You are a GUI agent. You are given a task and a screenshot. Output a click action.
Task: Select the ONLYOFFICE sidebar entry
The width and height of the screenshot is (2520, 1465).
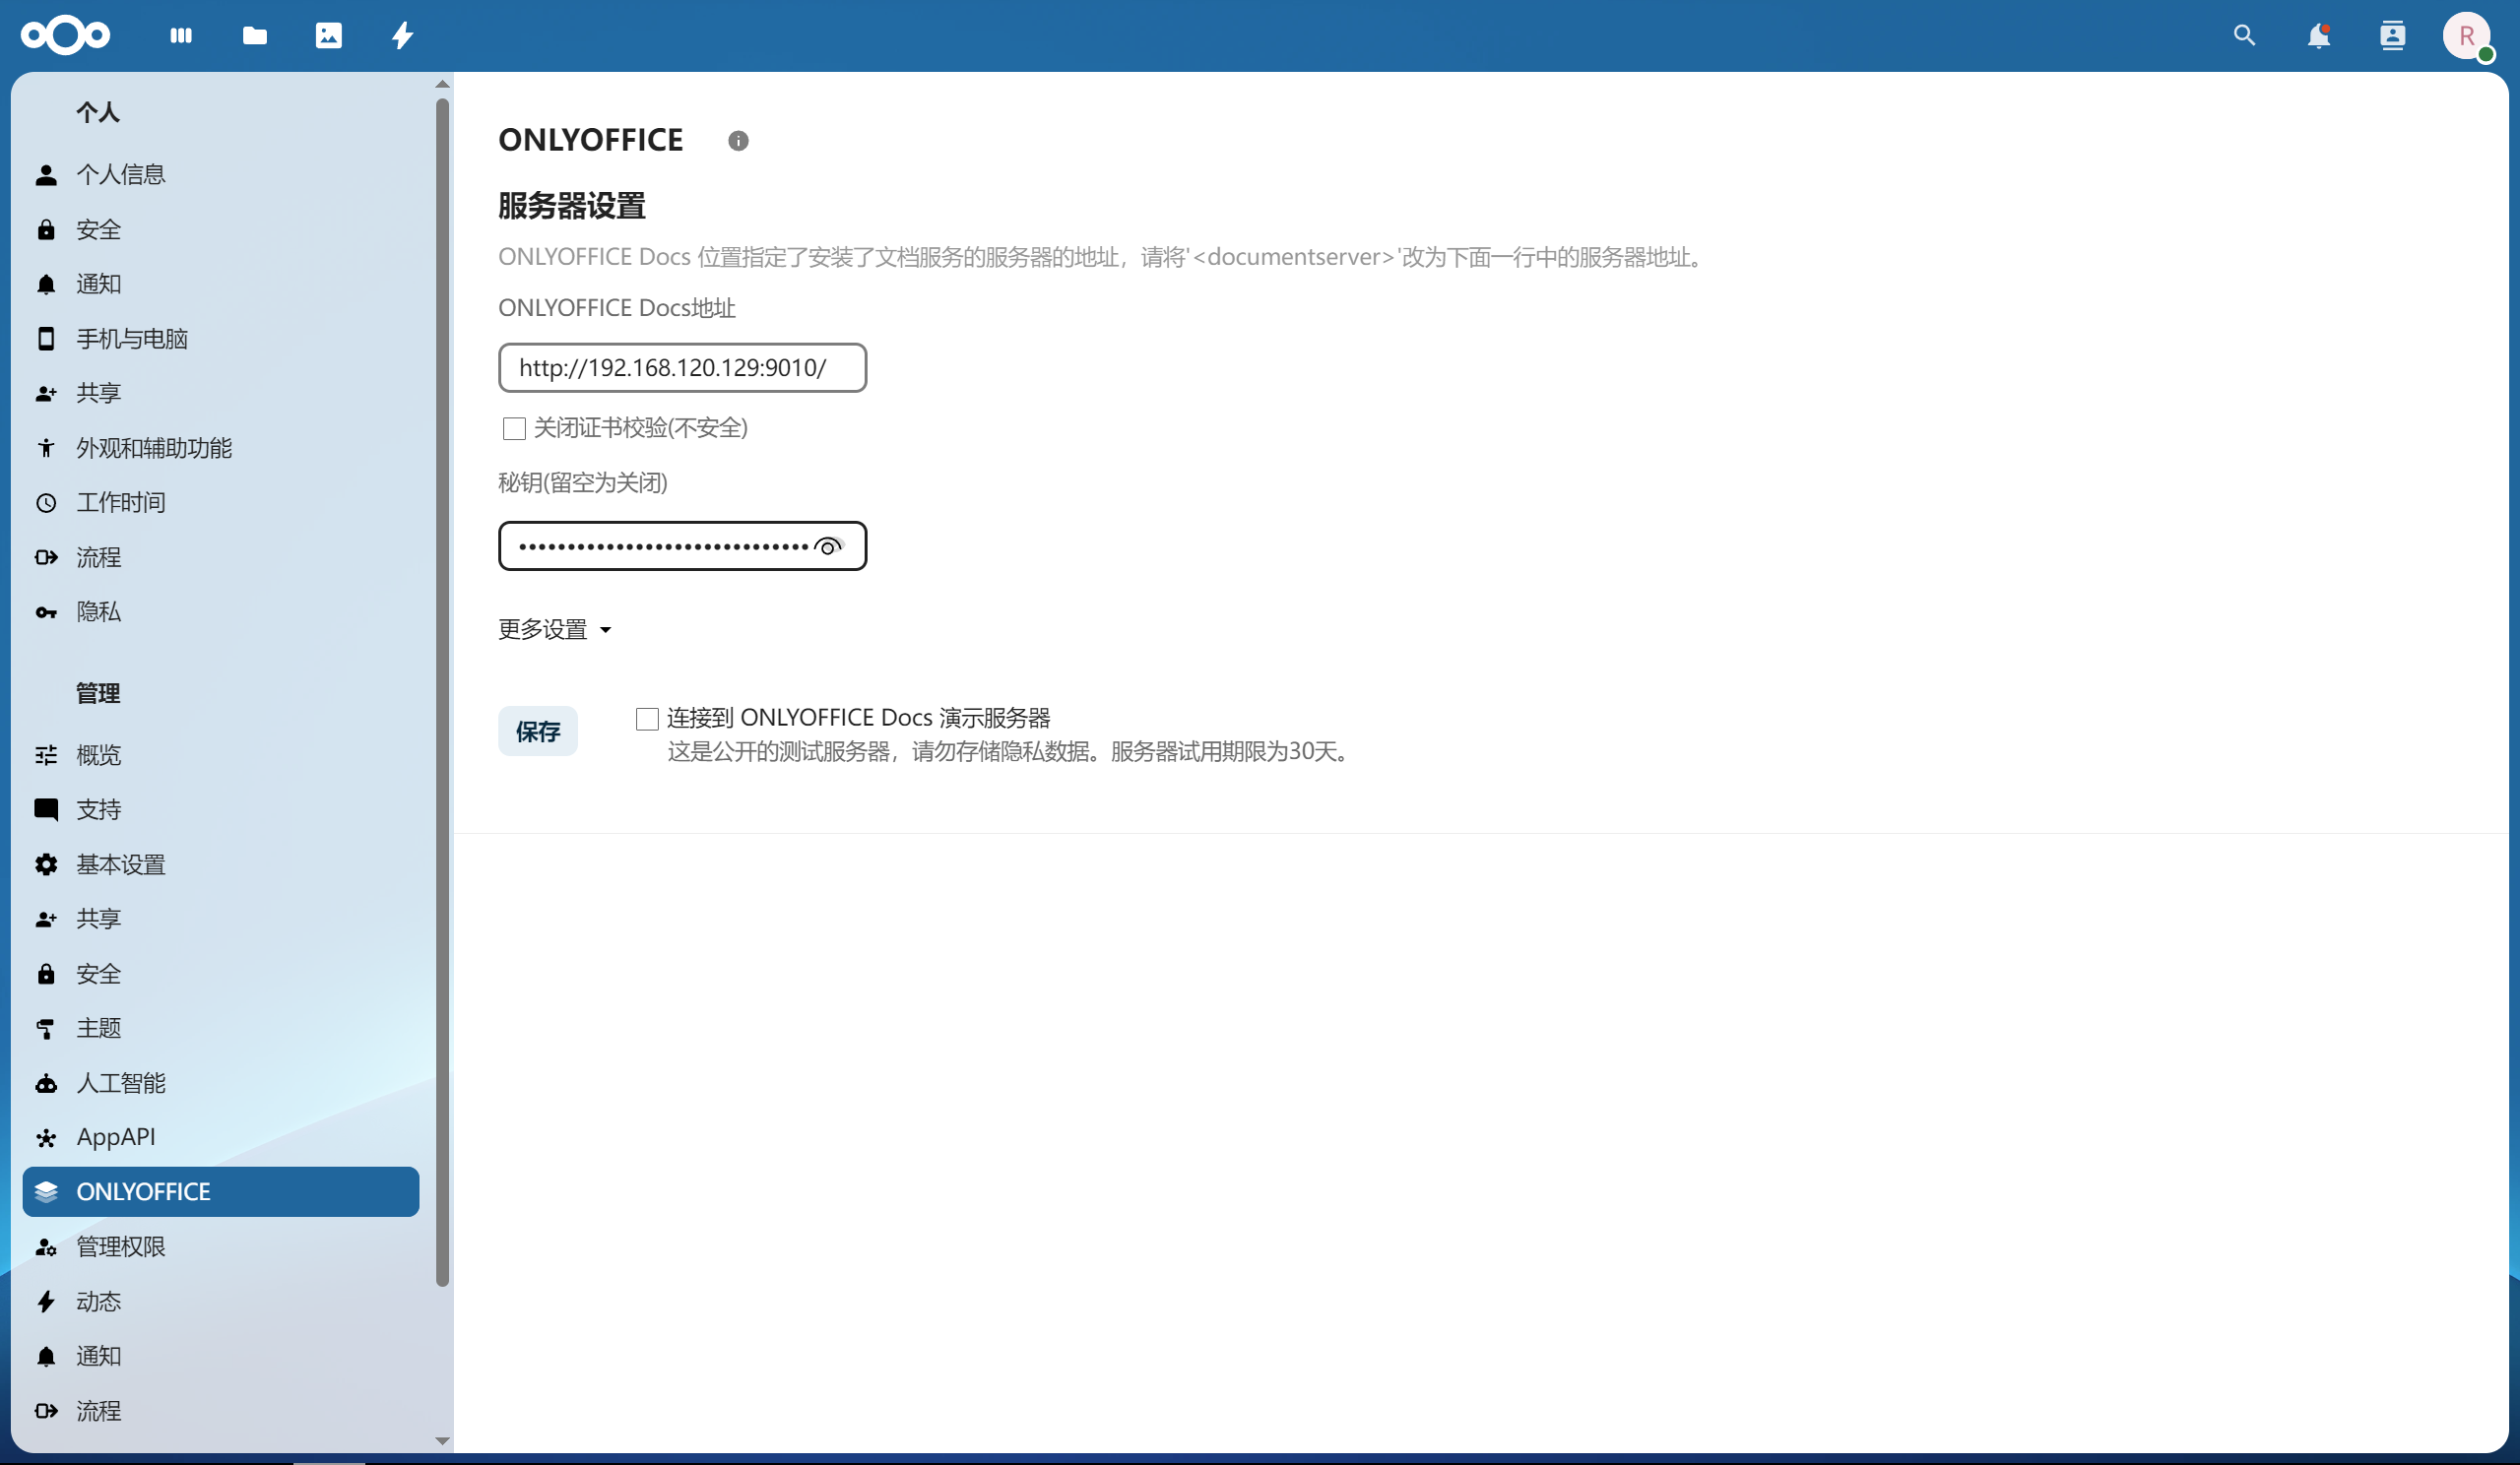click(x=221, y=1192)
